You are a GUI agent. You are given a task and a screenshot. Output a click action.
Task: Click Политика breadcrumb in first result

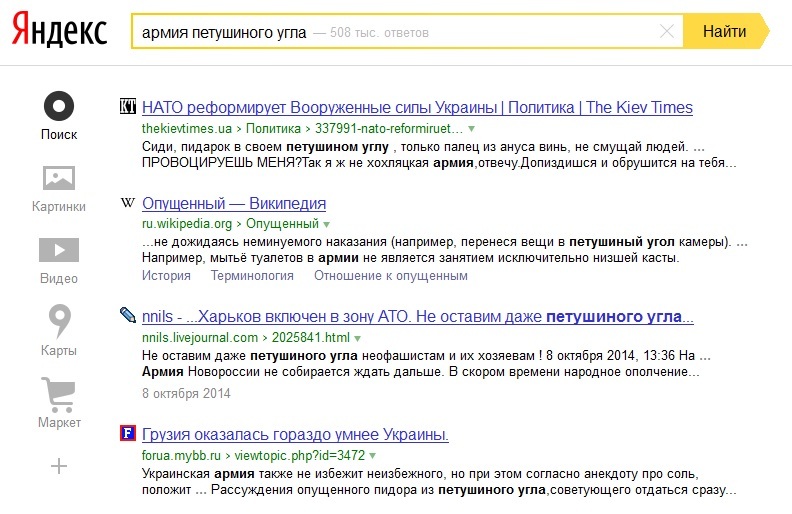[x=273, y=129]
